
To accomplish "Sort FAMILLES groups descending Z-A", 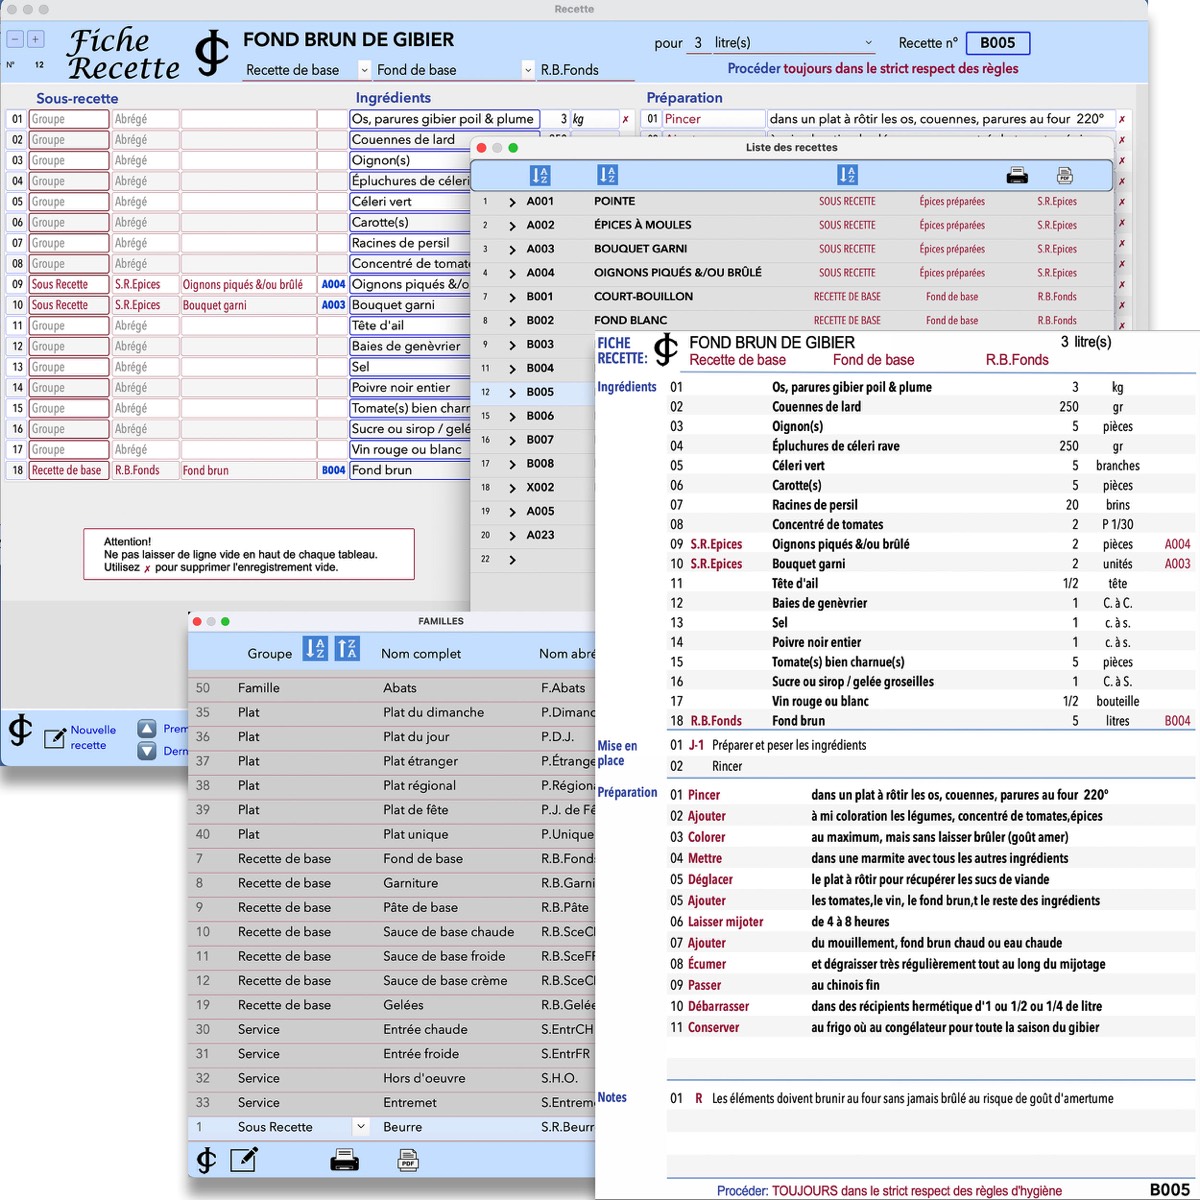I will point(347,648).
